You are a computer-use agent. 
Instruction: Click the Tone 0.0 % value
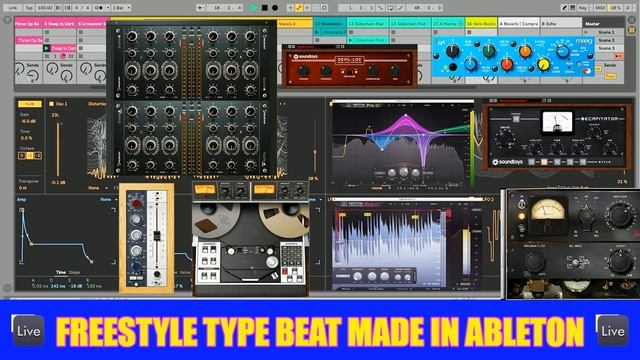point(26,138)
